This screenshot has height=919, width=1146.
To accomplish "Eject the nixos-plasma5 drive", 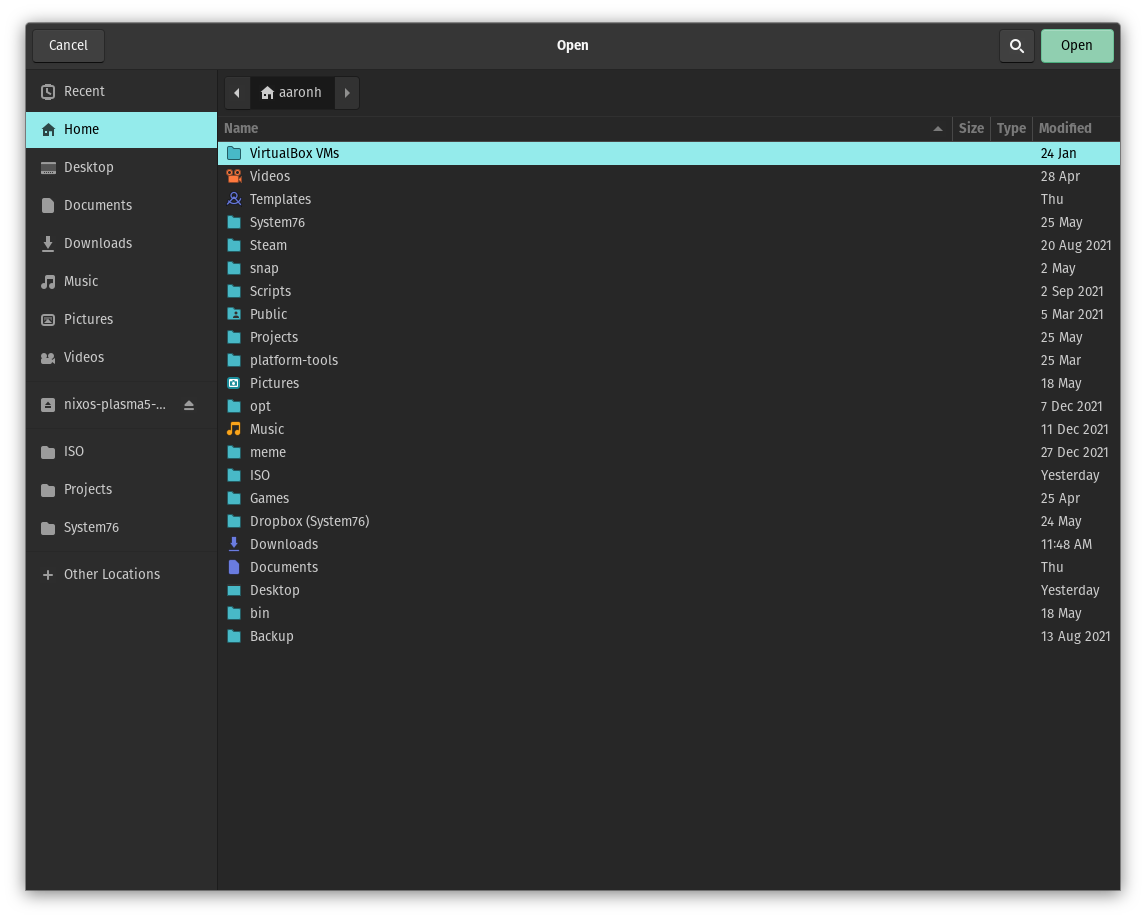I will pyautogui.click(x=189, y=404).
